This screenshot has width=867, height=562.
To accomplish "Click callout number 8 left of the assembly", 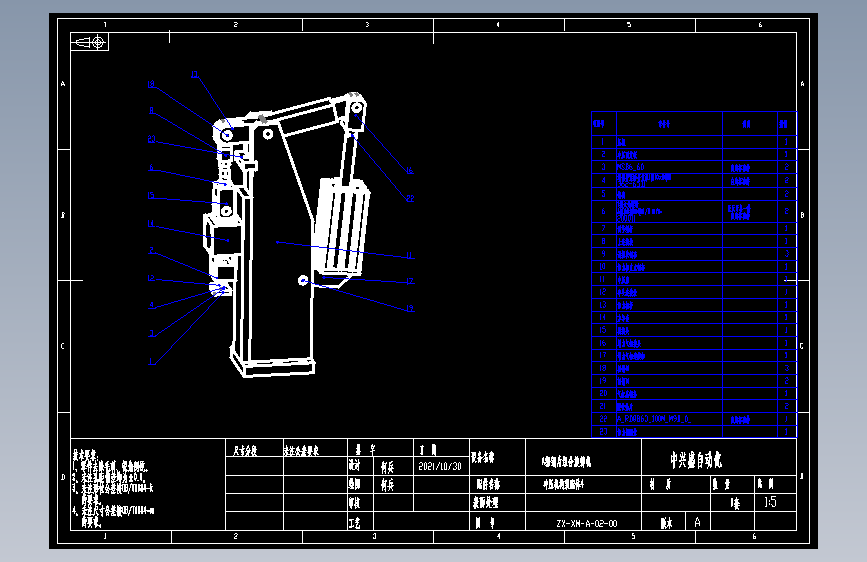I will click(152, 111).
